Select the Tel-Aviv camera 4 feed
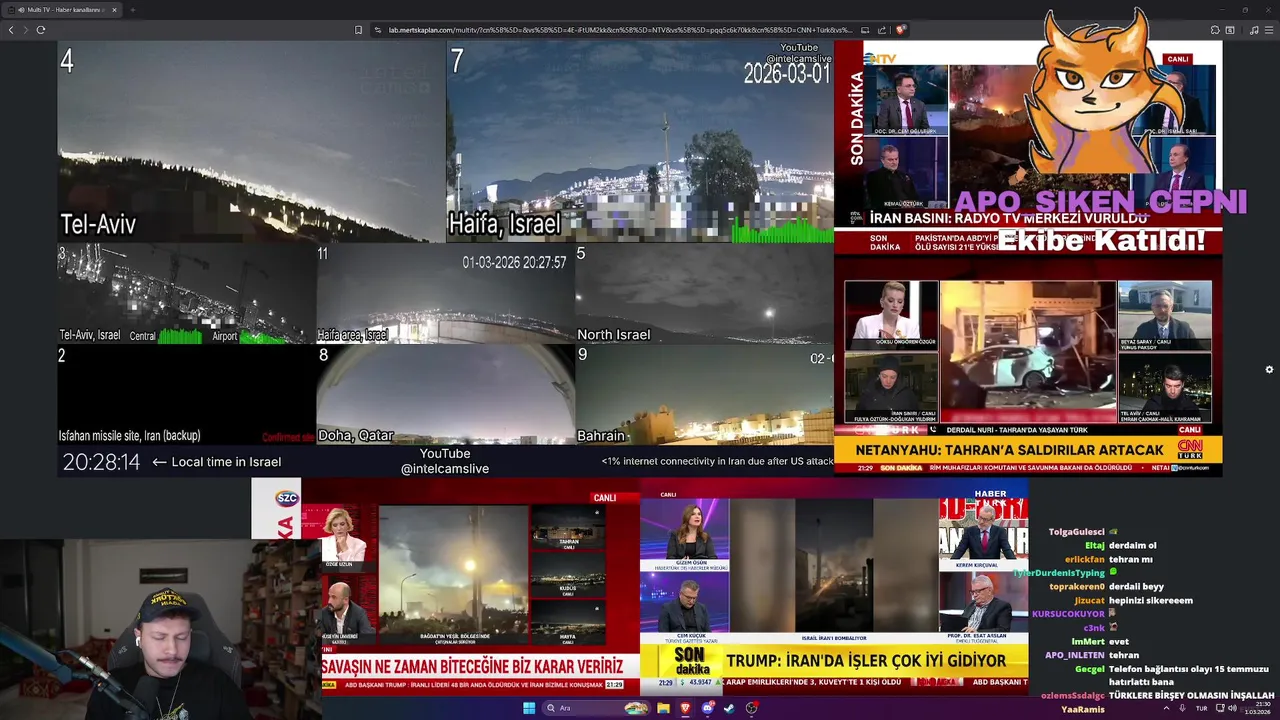The image size is (1280, 720). click(251, 141)
